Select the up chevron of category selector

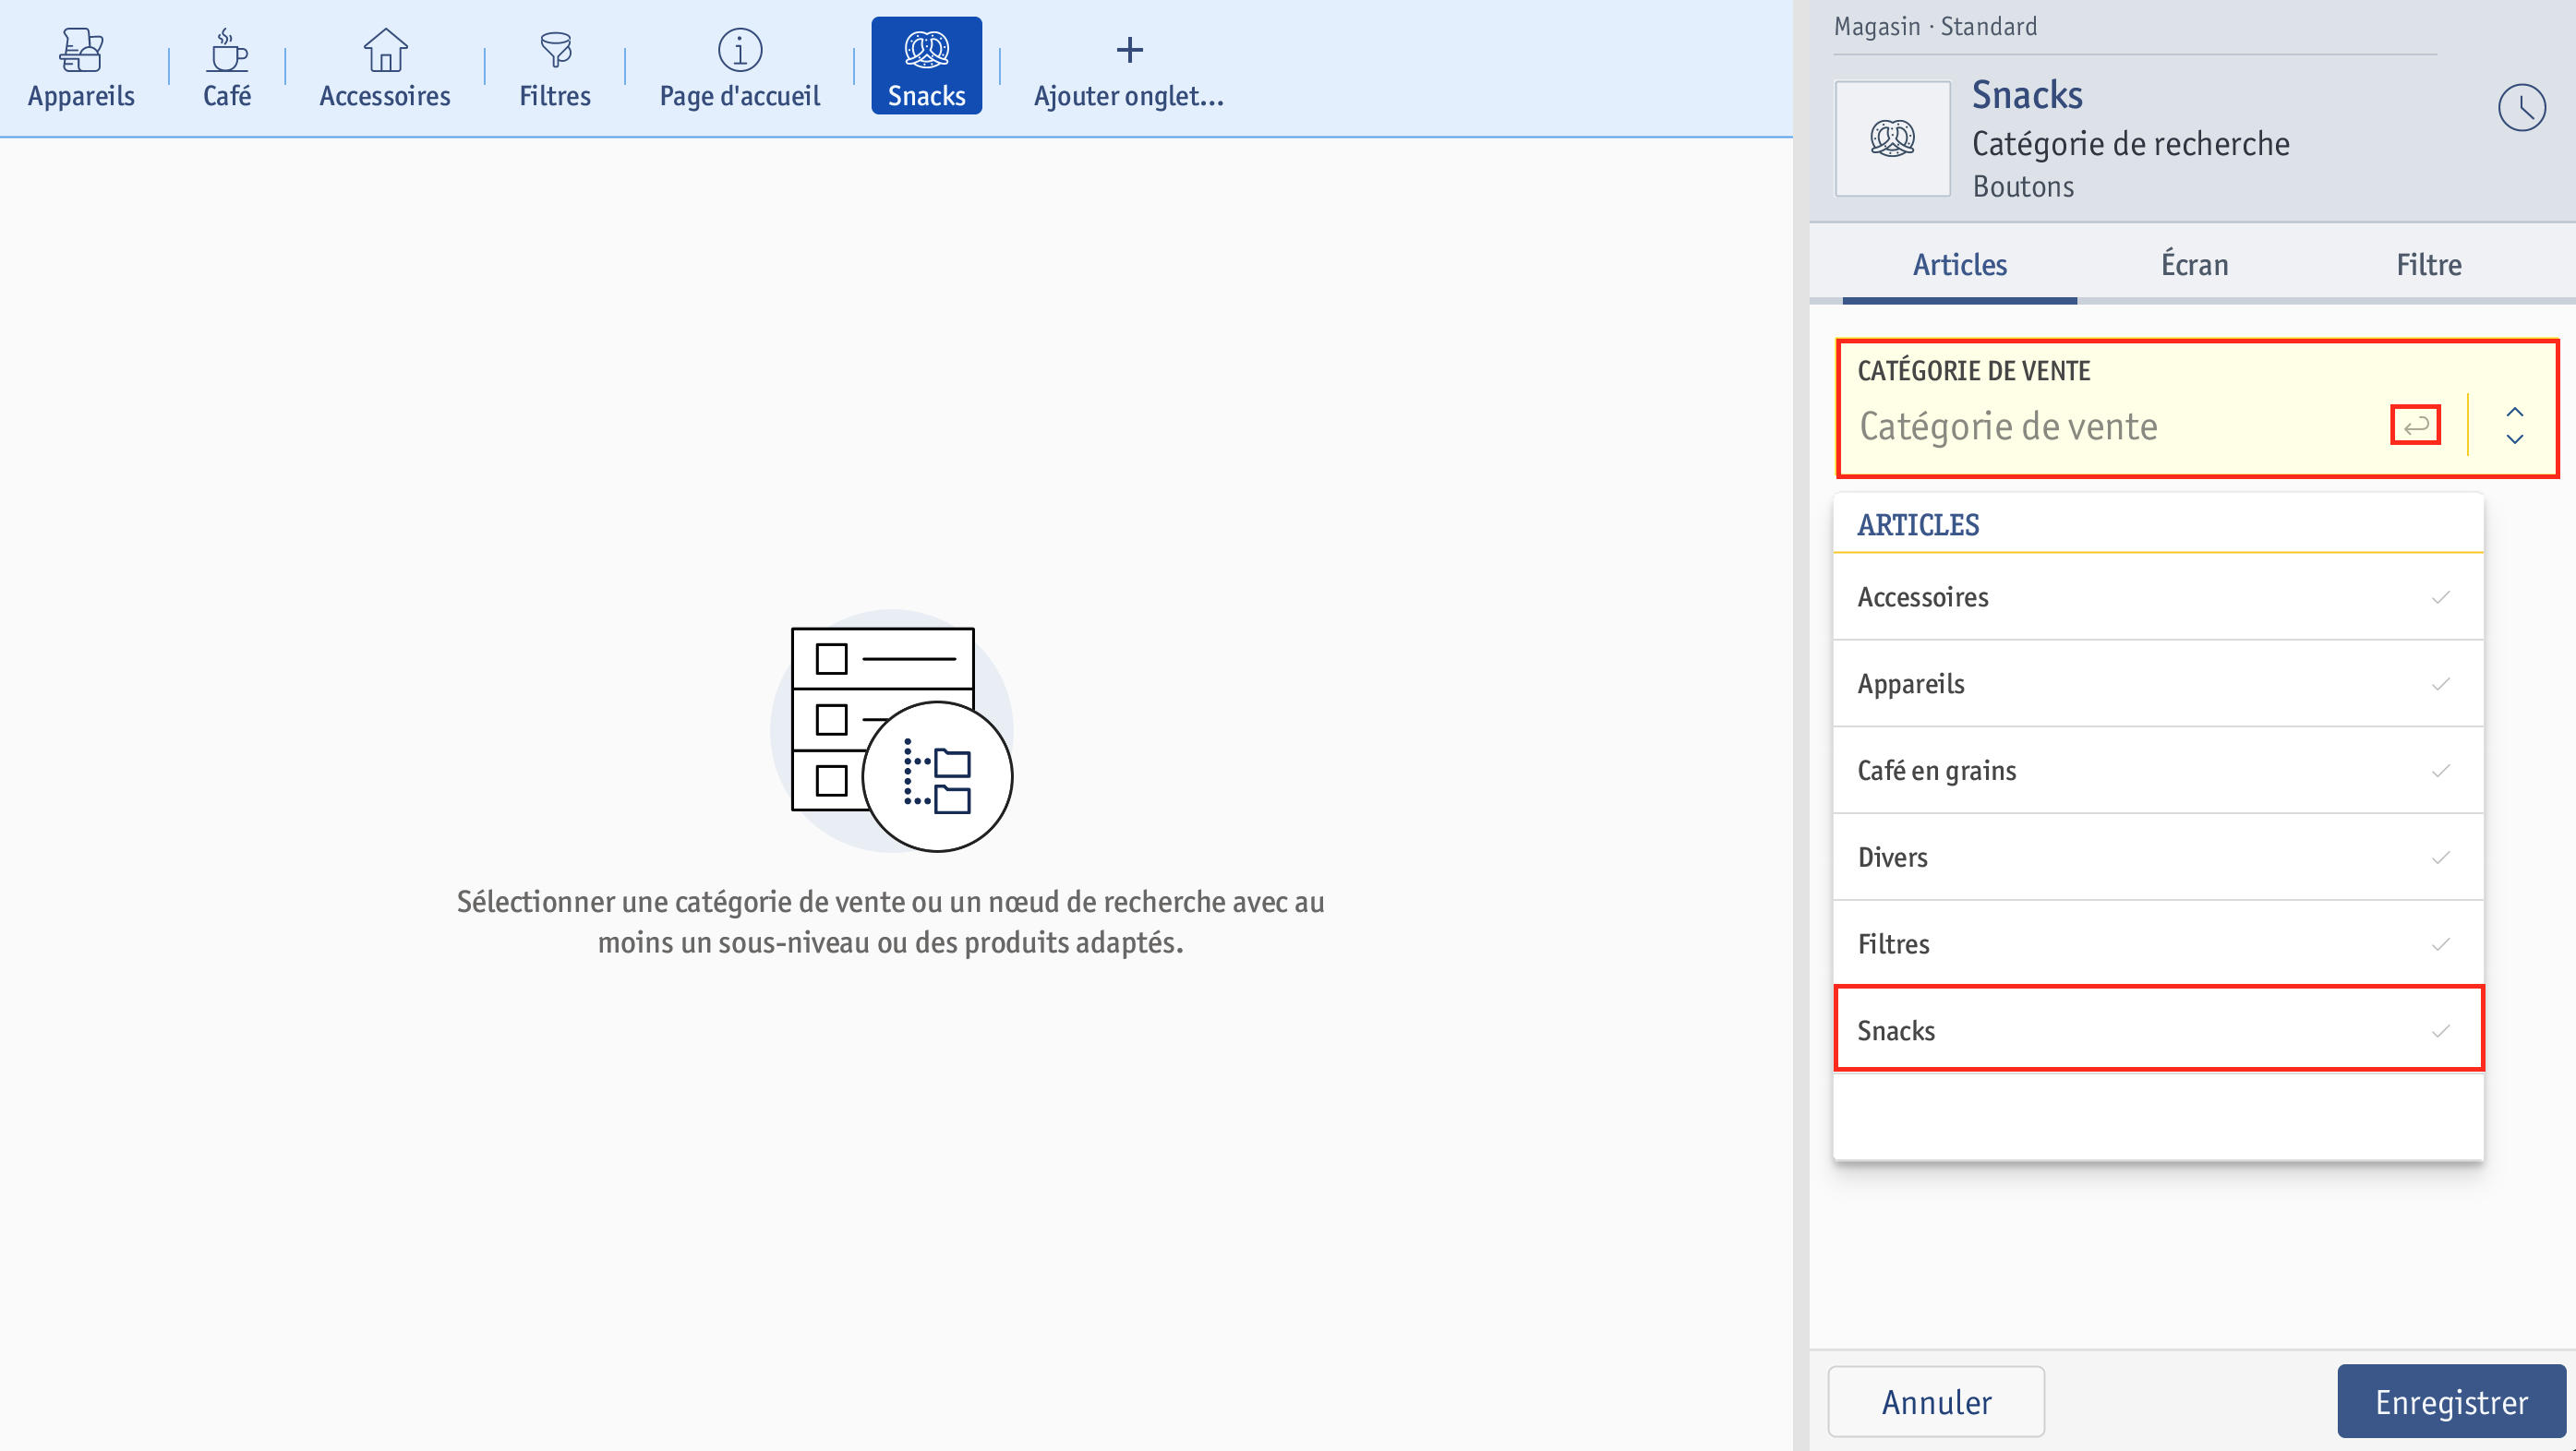coord(2514,412)
